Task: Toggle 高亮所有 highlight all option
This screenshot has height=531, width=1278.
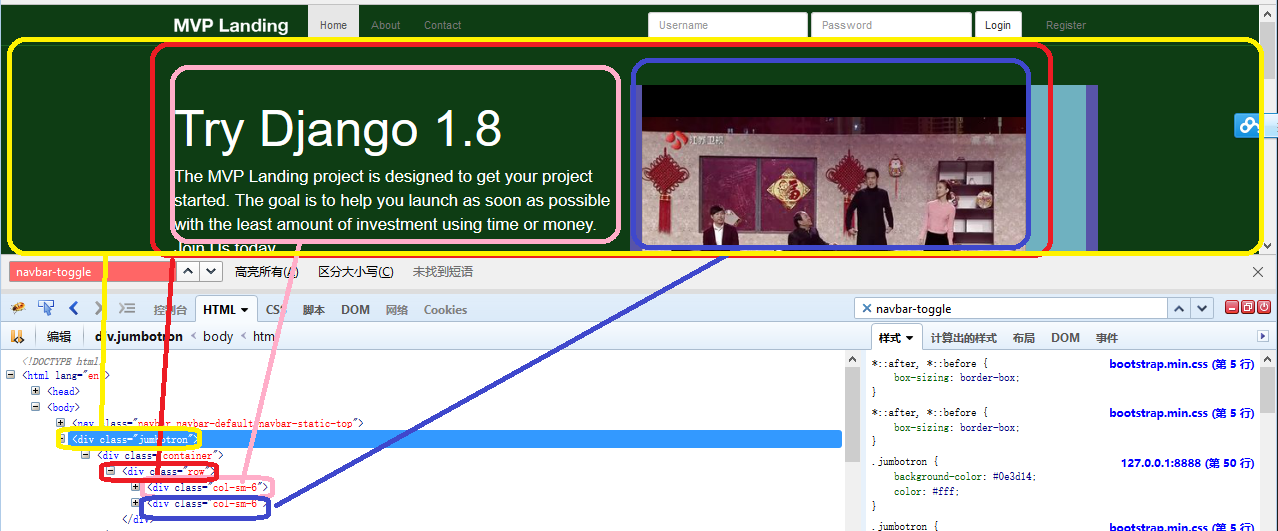Action: [266, 272]
